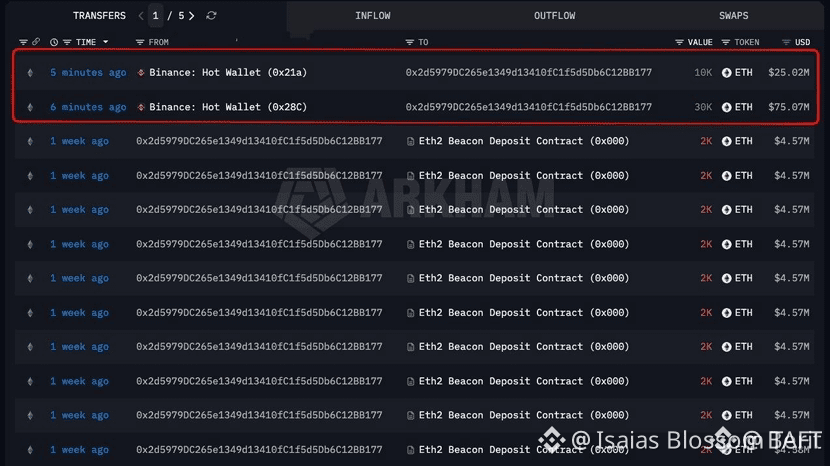The height and width of the screenshot is (466, 830).
Task: Click recipient address in 10K ETH row
Action: (x=528, y=73)
